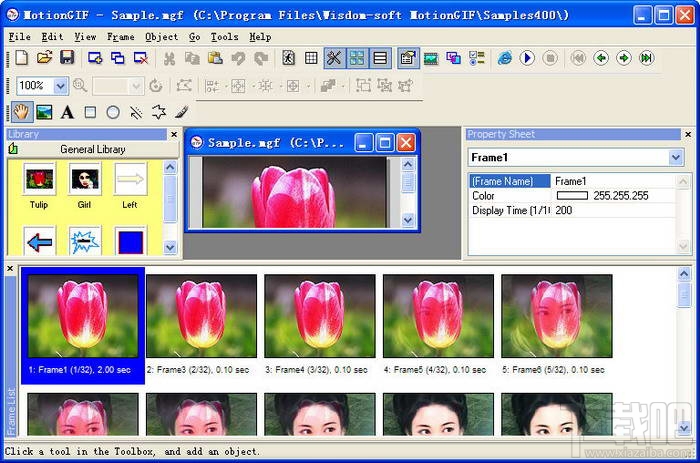Image resolution: width=700 pixels, height=463 pixels.
Task: Pick the Rectangle shape tool
Action: point(90,112)
